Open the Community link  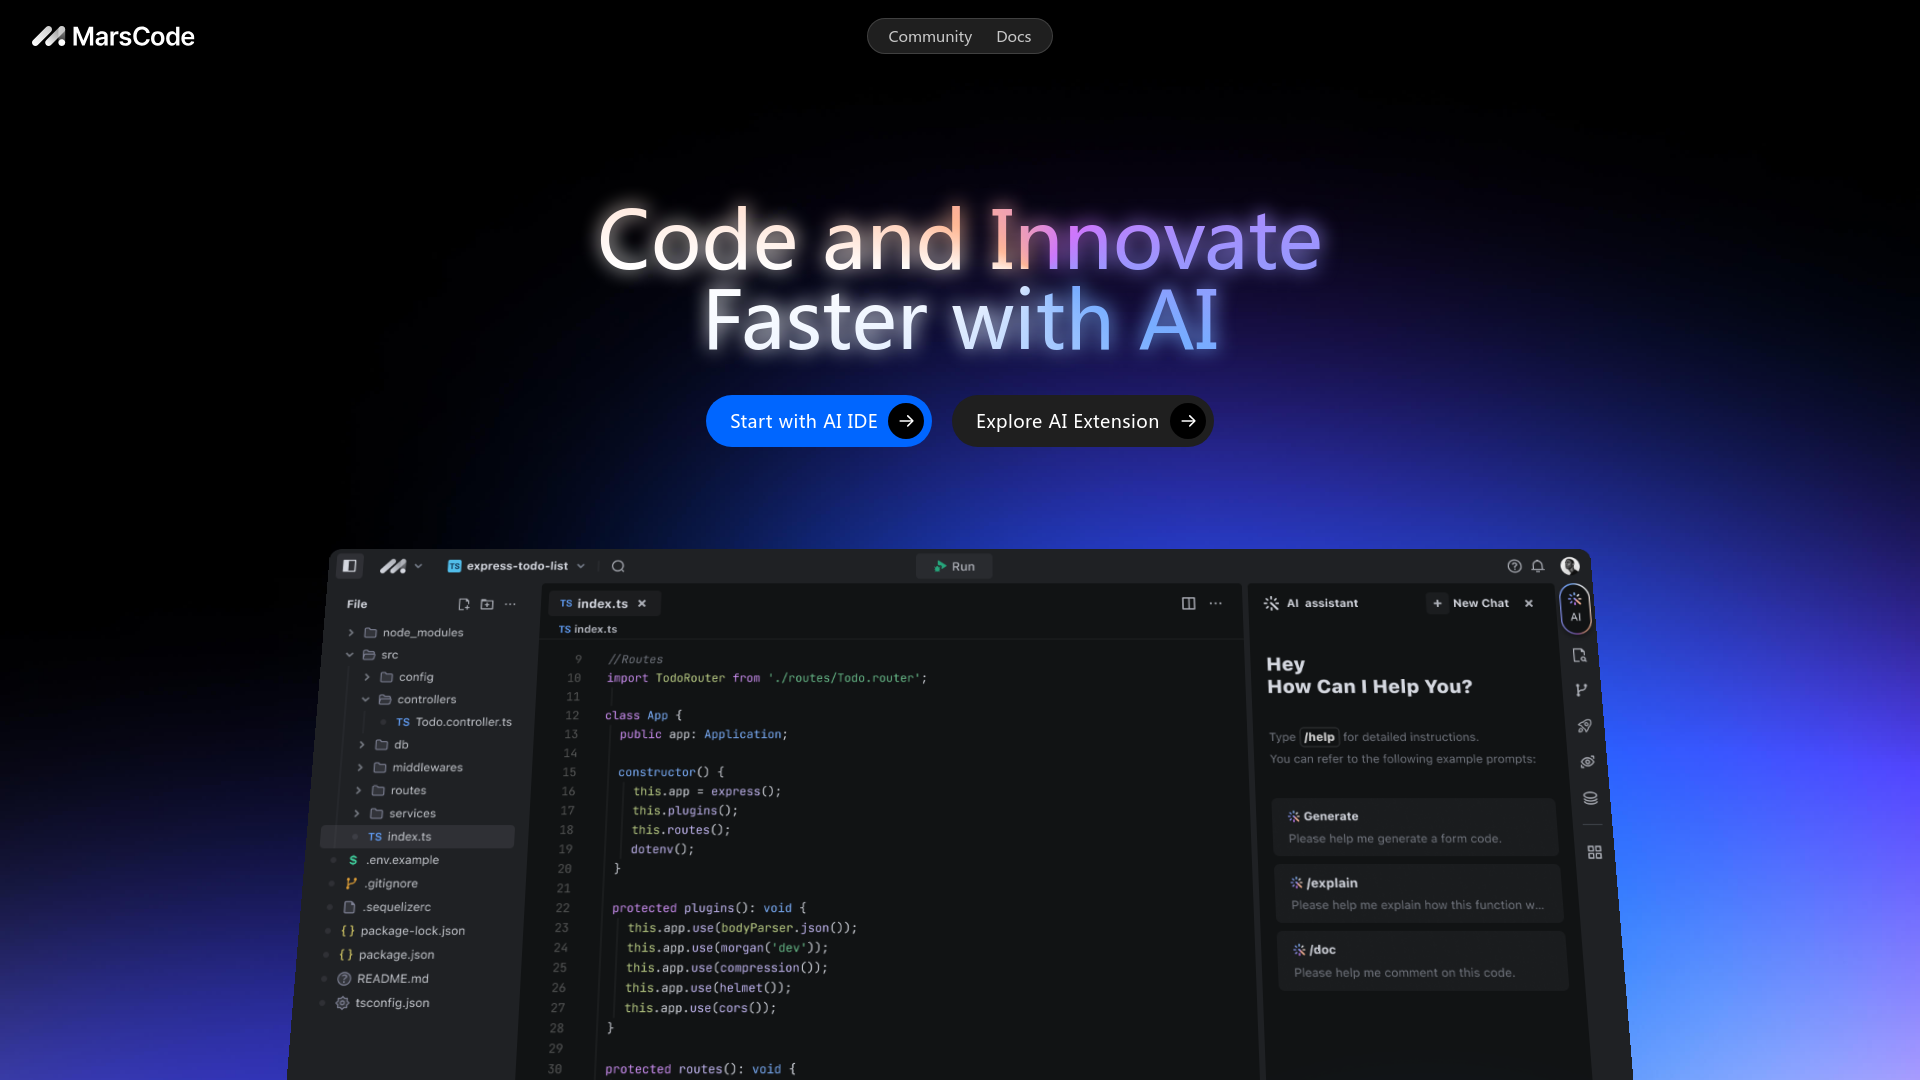(x=929, y=37)
